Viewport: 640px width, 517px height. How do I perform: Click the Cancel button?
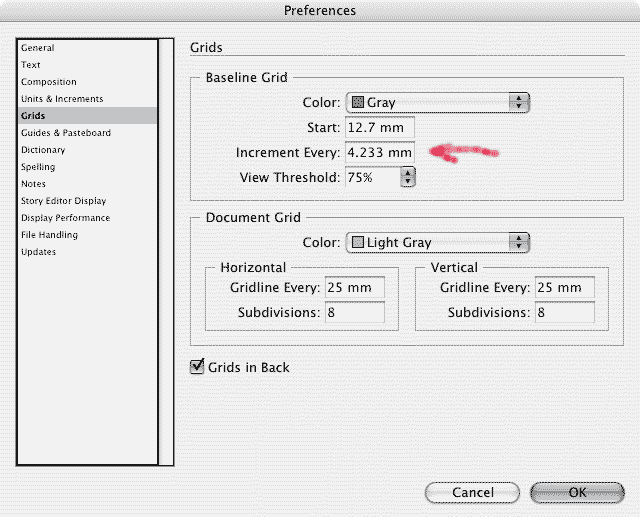click(472, 493)
